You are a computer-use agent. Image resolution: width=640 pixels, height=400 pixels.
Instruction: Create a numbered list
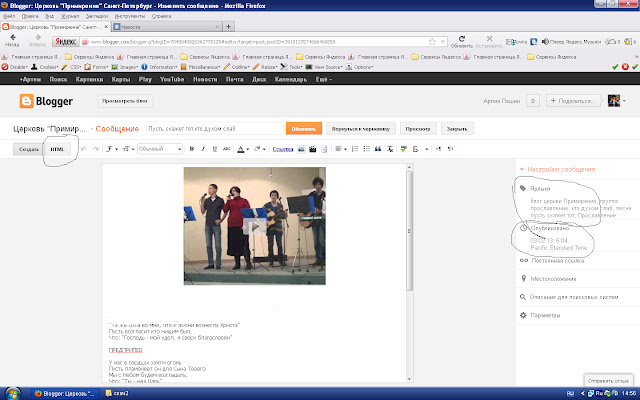[355, 149]
